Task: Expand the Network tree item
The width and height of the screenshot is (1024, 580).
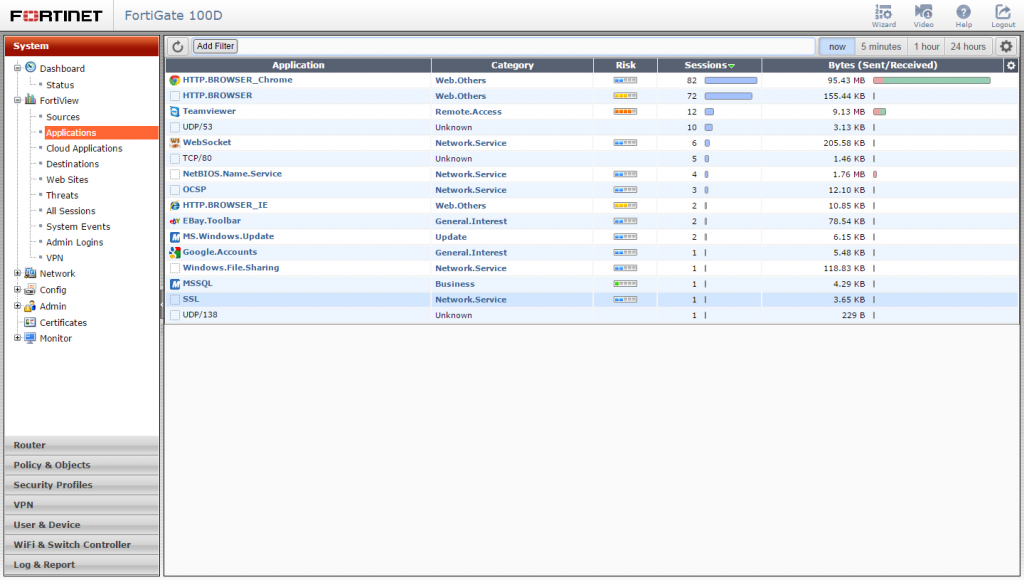Action: pos(15,273)
